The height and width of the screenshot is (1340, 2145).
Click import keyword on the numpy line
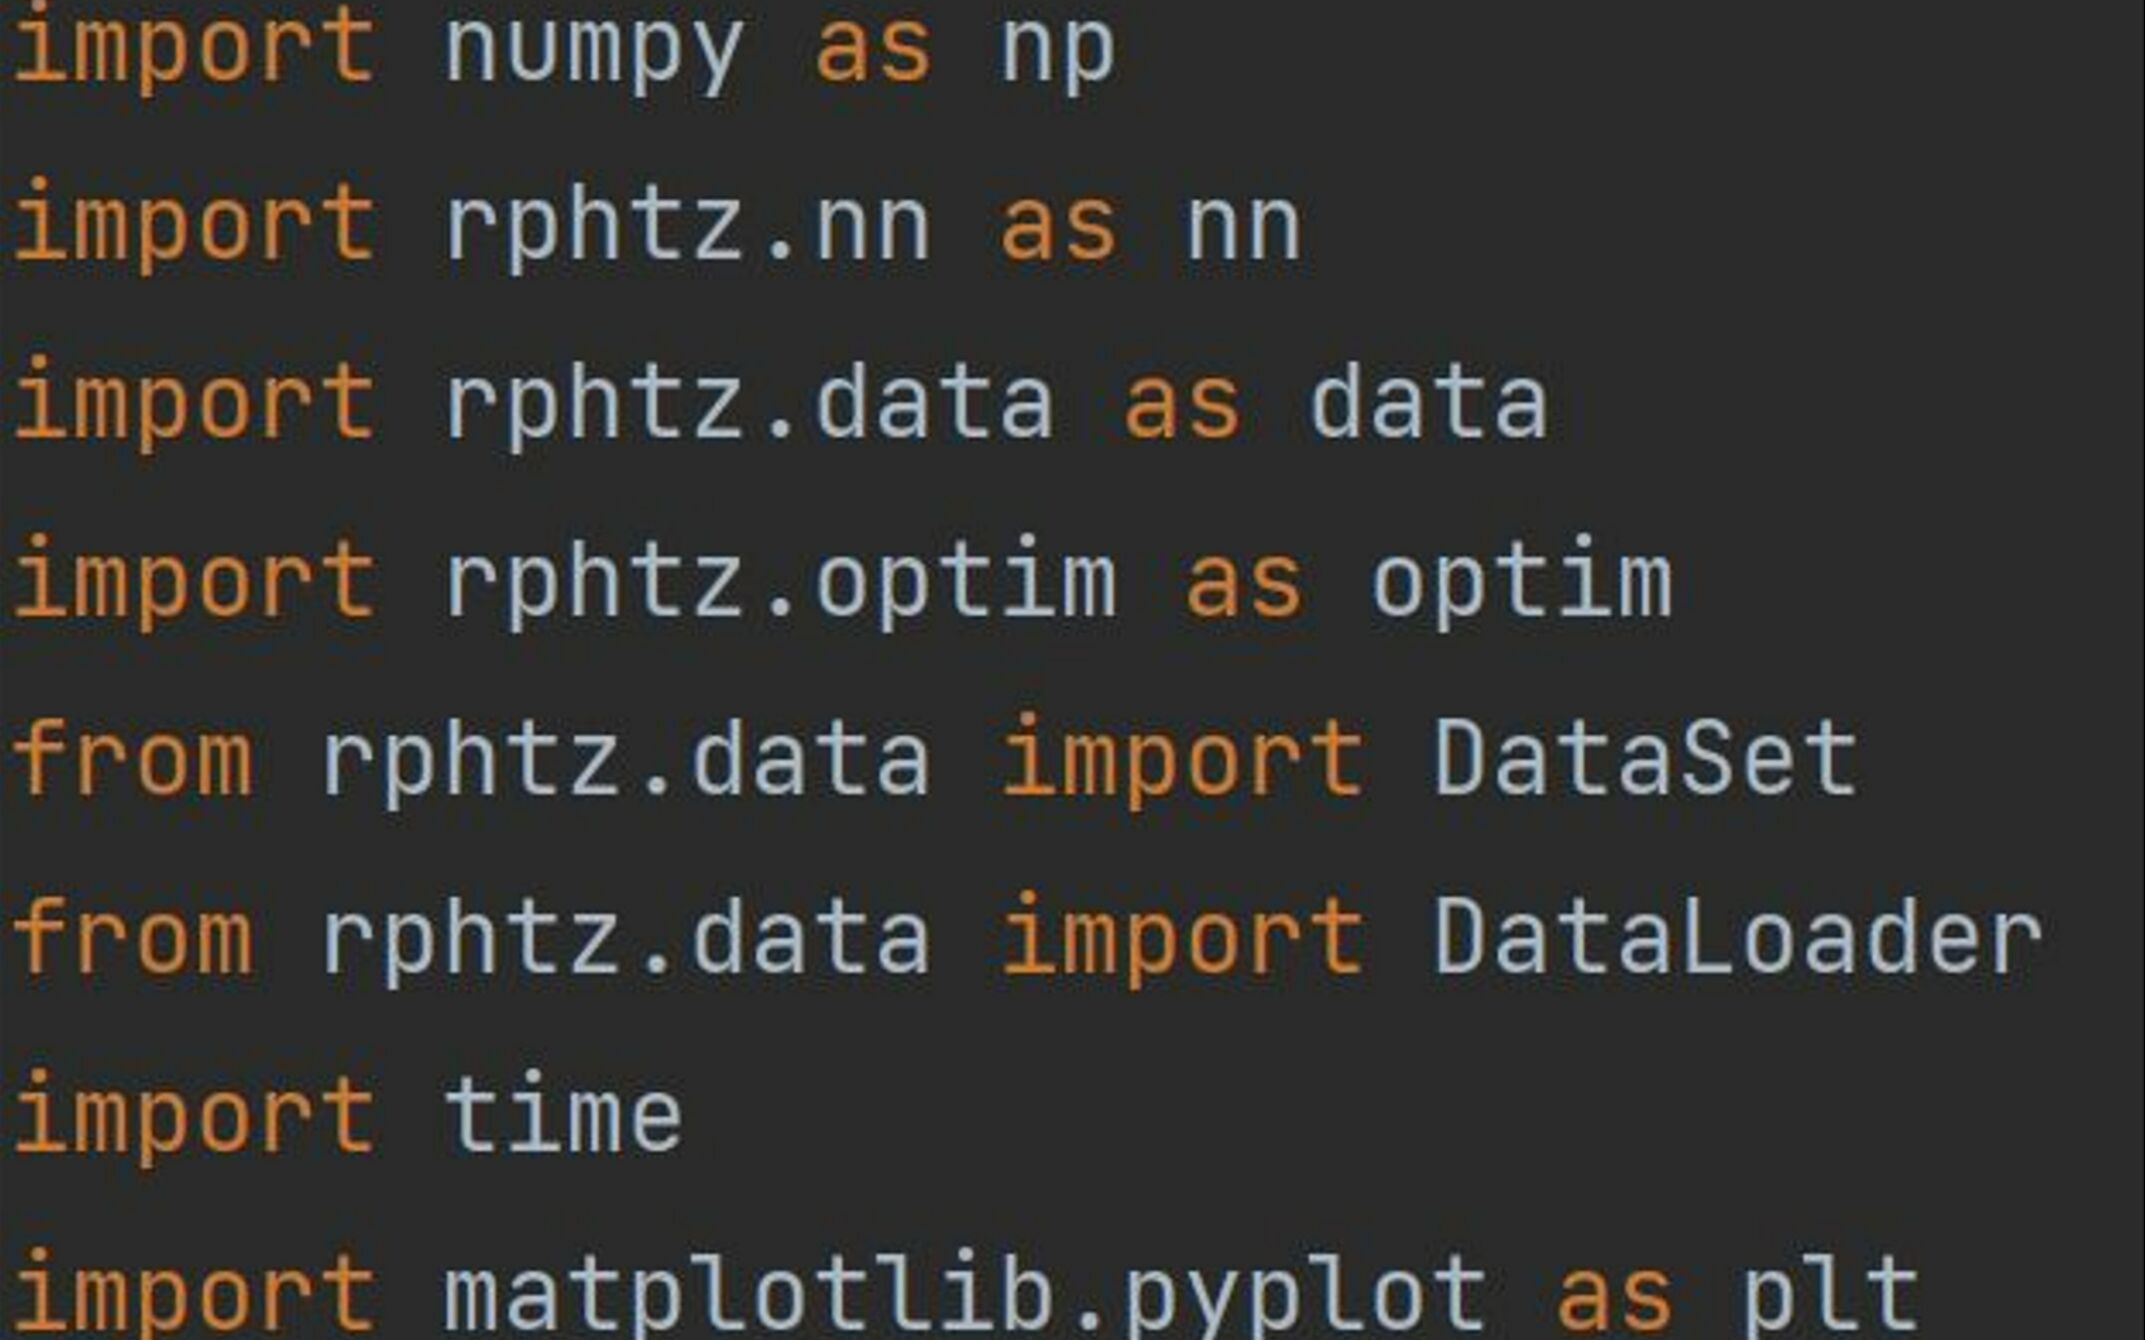point(195,50)
